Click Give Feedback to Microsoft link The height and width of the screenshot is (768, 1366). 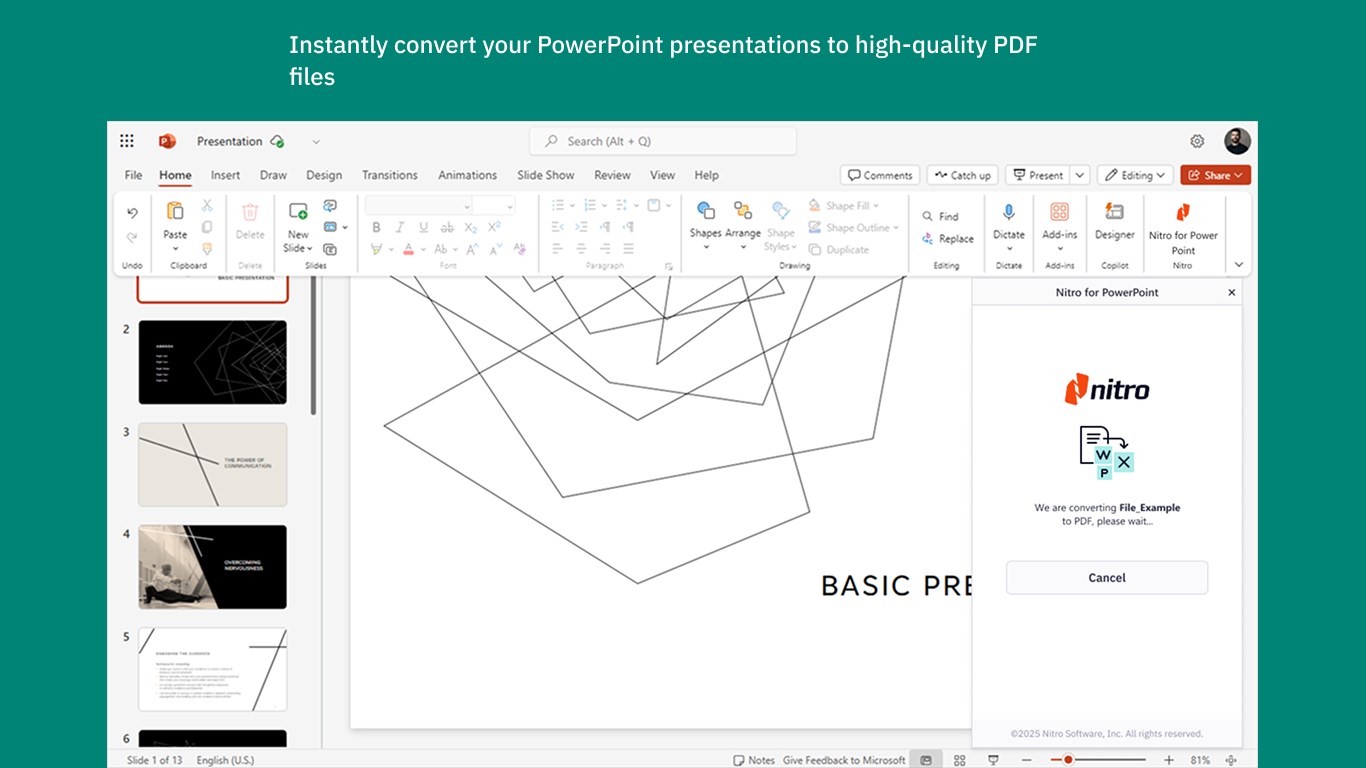[844, 760]
